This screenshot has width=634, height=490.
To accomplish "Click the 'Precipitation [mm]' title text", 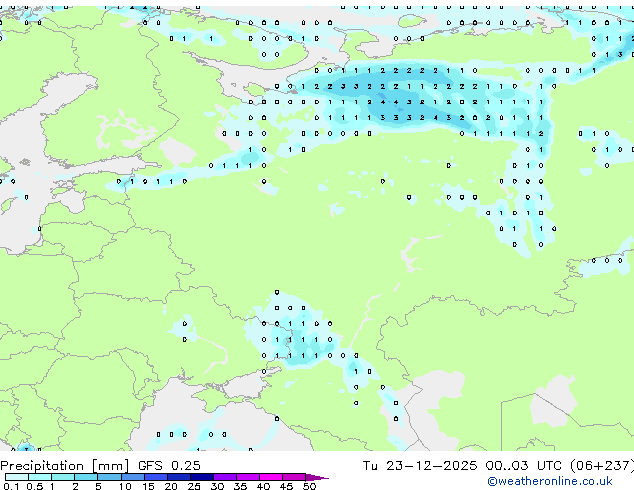I will [64, 466].
